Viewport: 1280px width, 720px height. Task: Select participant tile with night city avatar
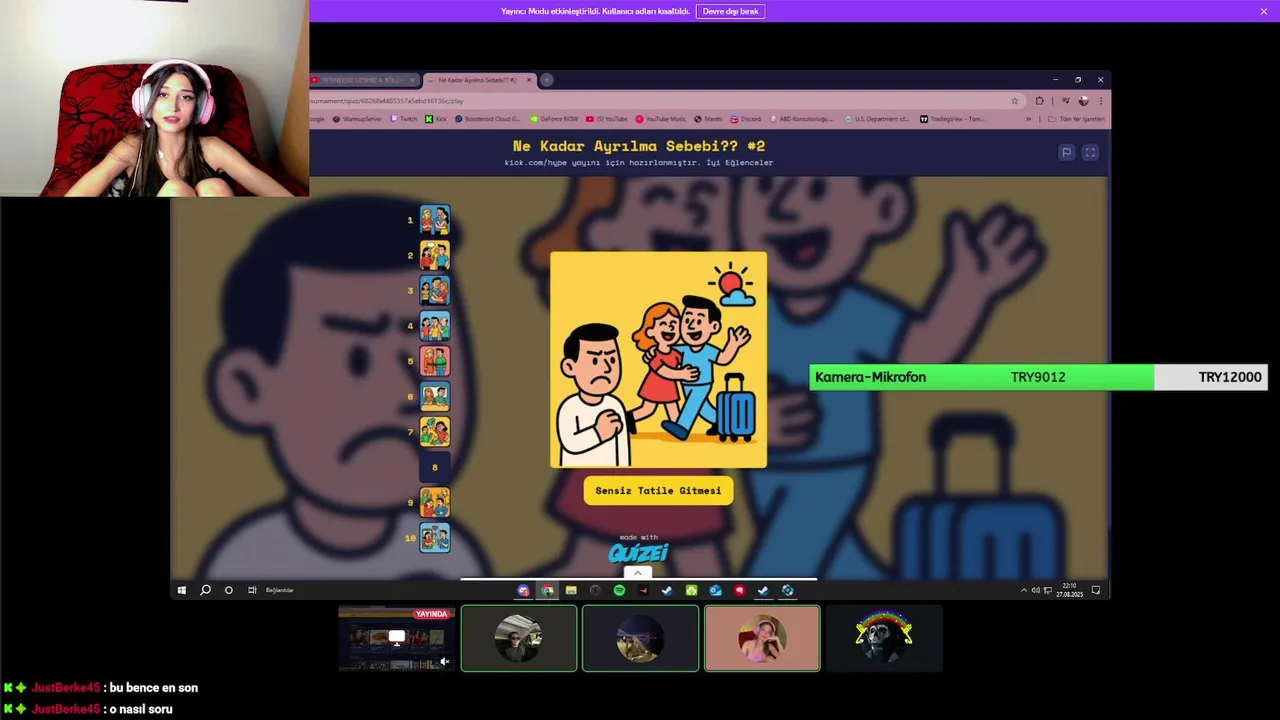(640, 639)
